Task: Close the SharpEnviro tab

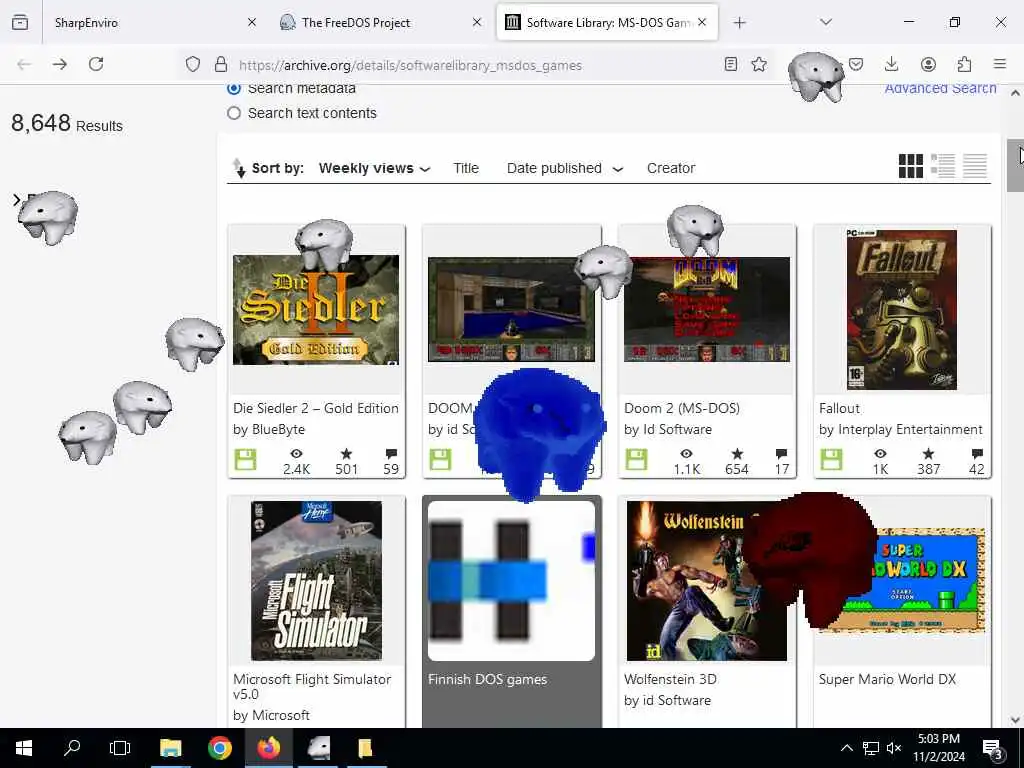Action: coord(252,22)
